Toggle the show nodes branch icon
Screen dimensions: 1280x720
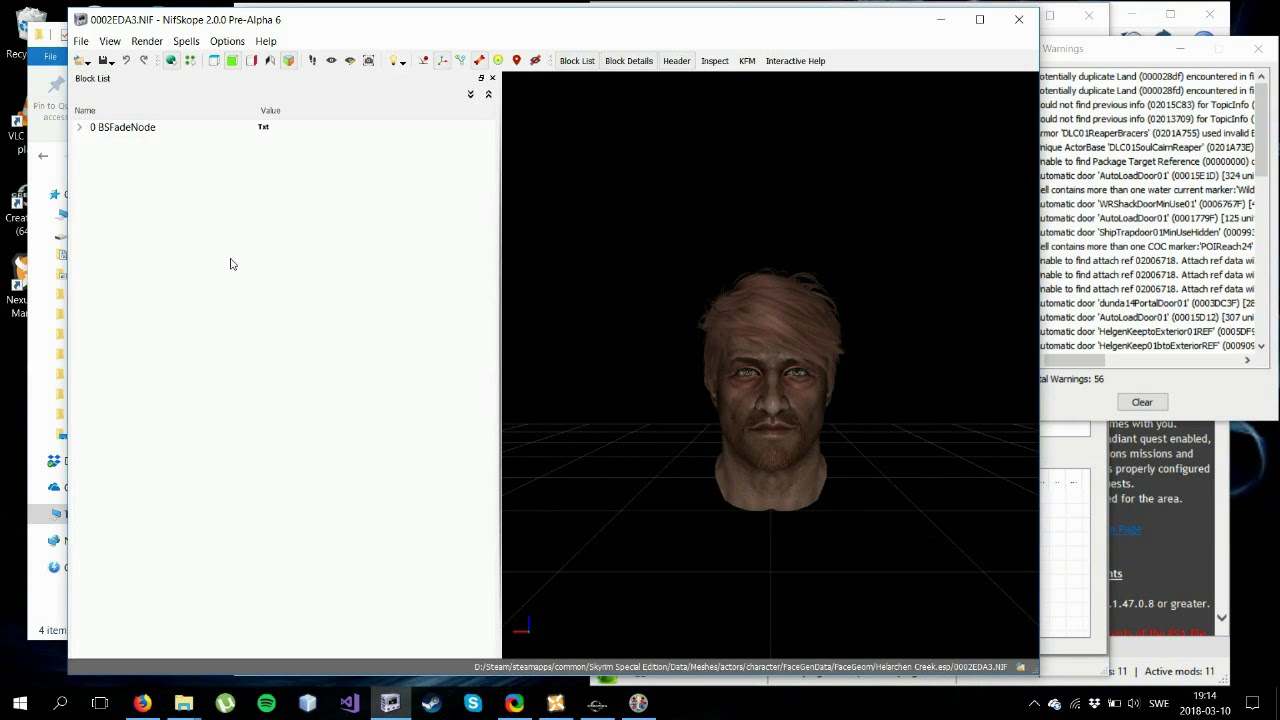[460, 61]
